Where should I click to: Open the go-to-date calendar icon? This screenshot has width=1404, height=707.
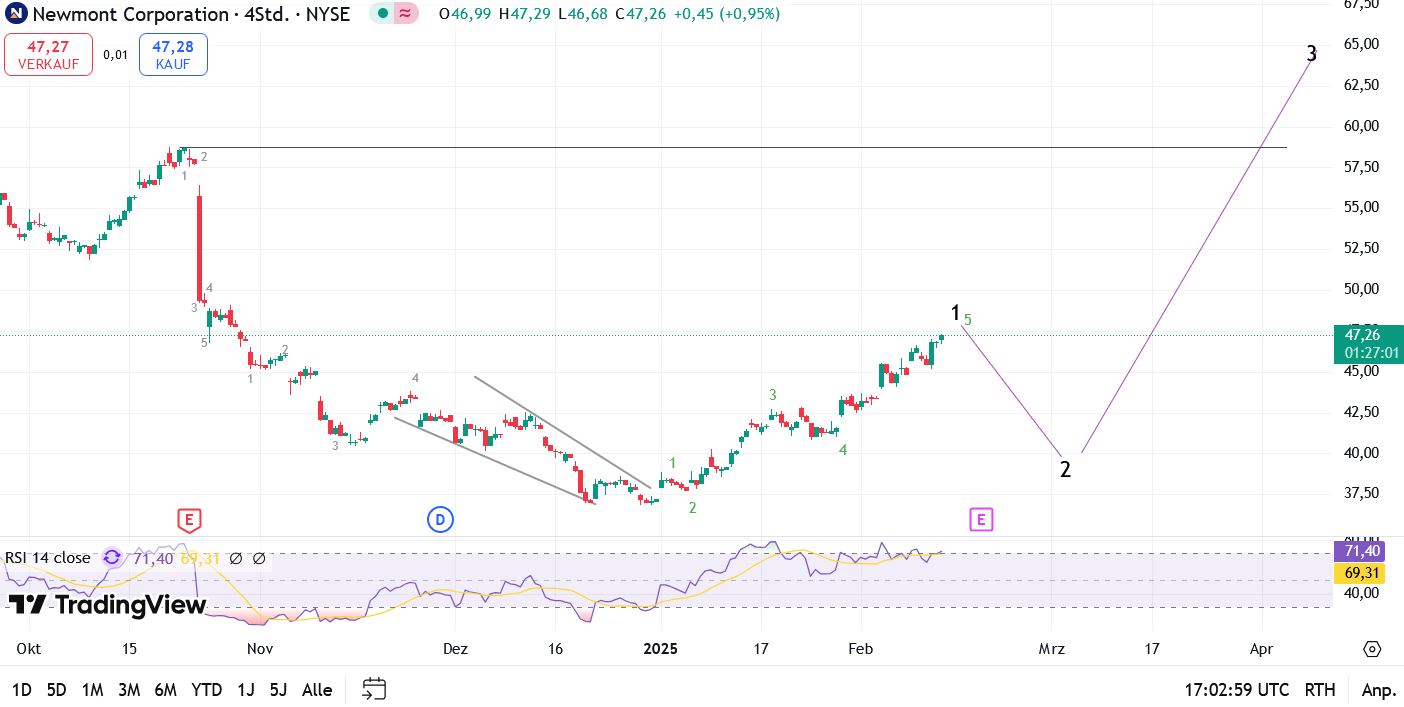[374, 689]
